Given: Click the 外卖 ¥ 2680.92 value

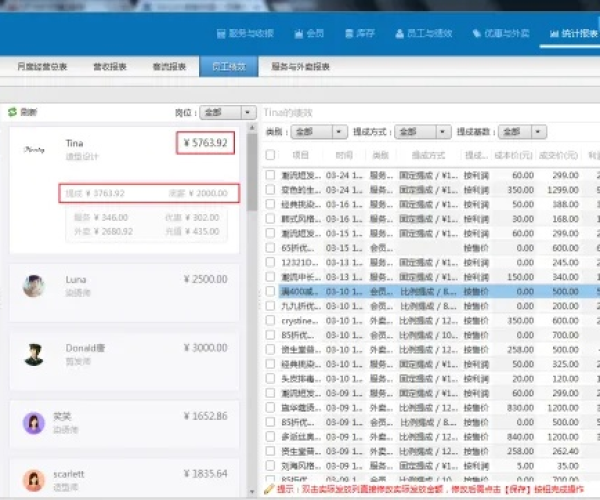Looking at the screenshot, I should (x=103, y=231).
